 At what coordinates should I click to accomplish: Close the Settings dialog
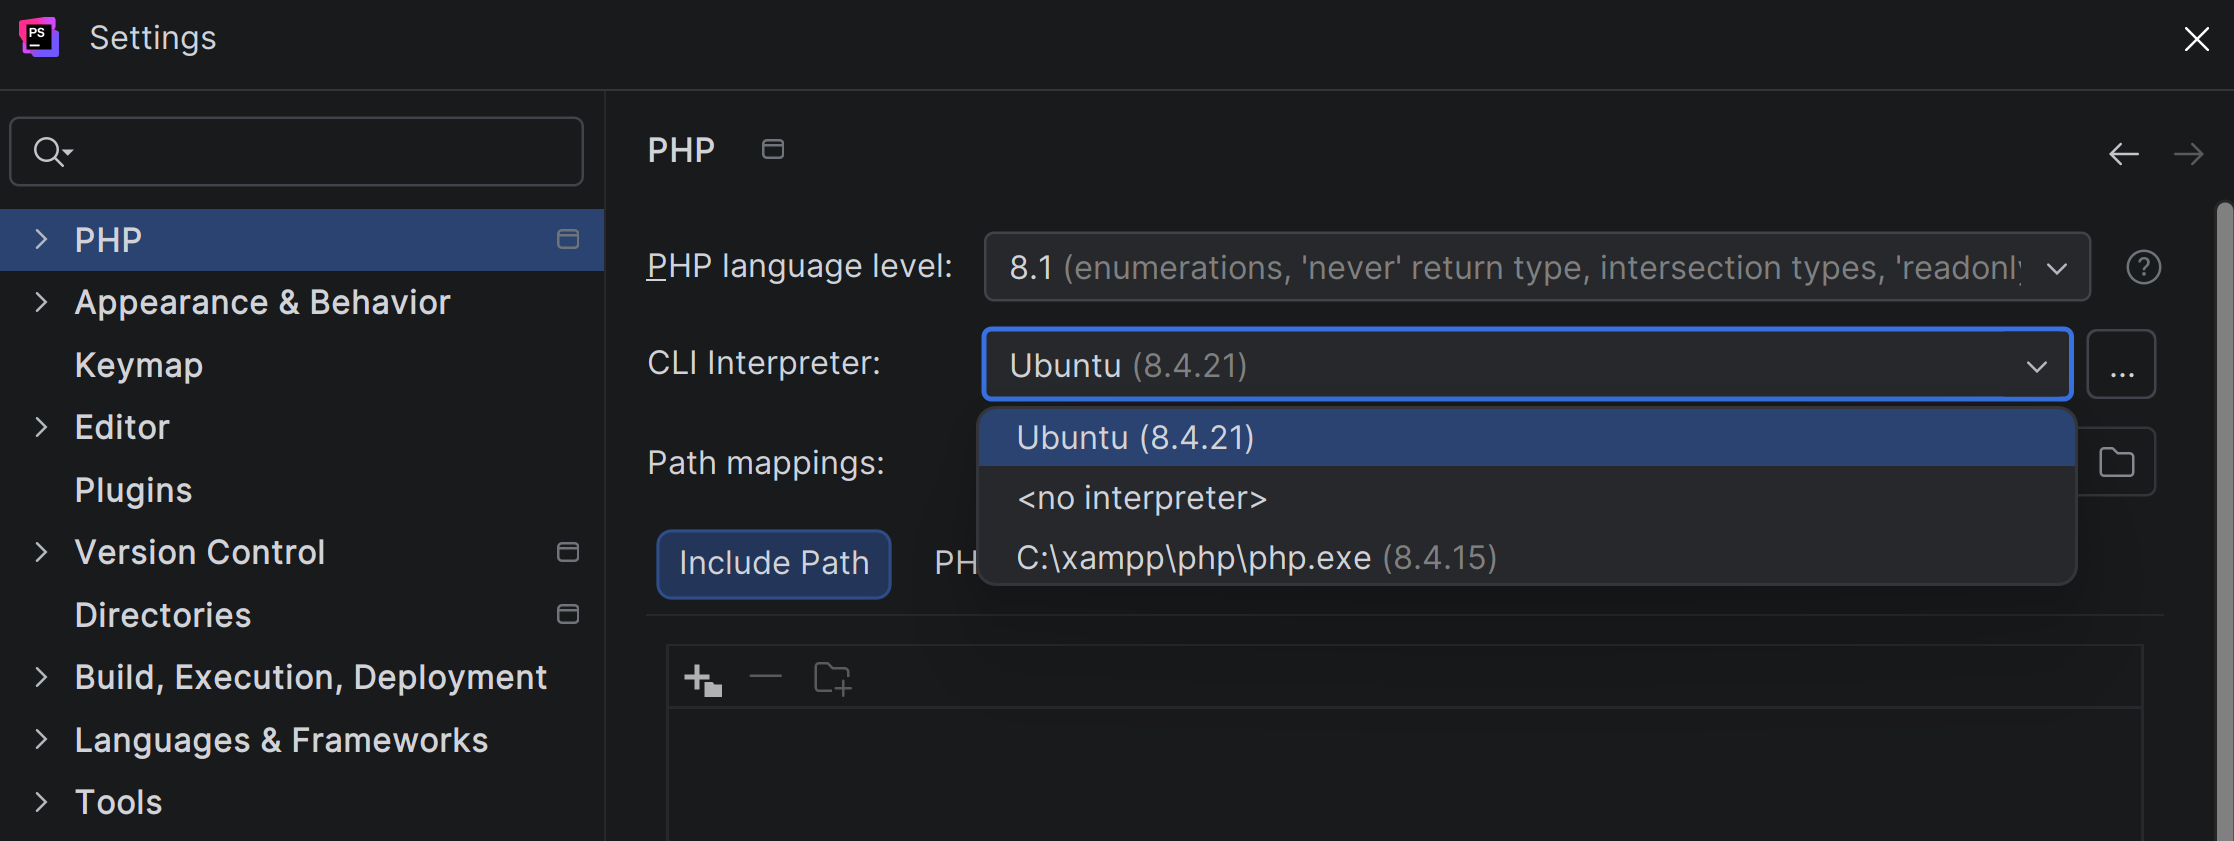(x=2197, y=39)
